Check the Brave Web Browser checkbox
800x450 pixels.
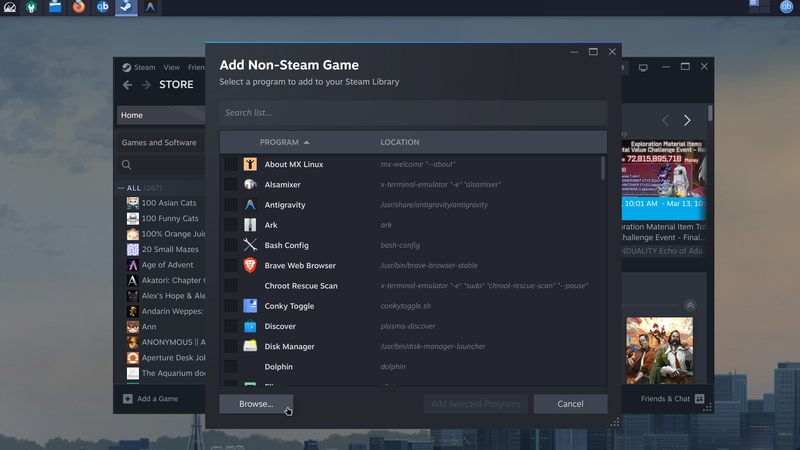click(231, 265)
